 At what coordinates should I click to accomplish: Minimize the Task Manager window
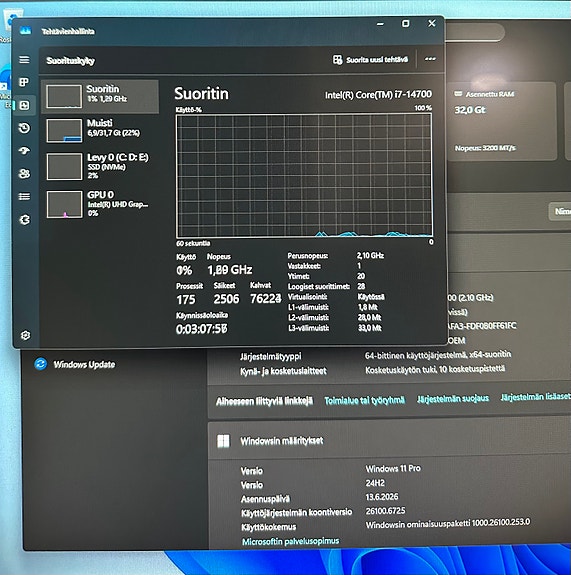[380, 24]
